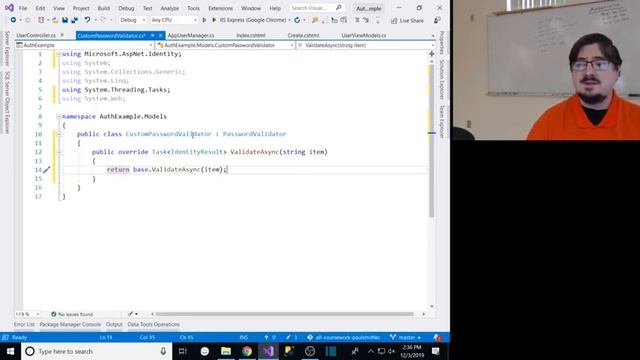Open the View menu
The height and width of the screenshot is (360, 640).
point(59,8)
